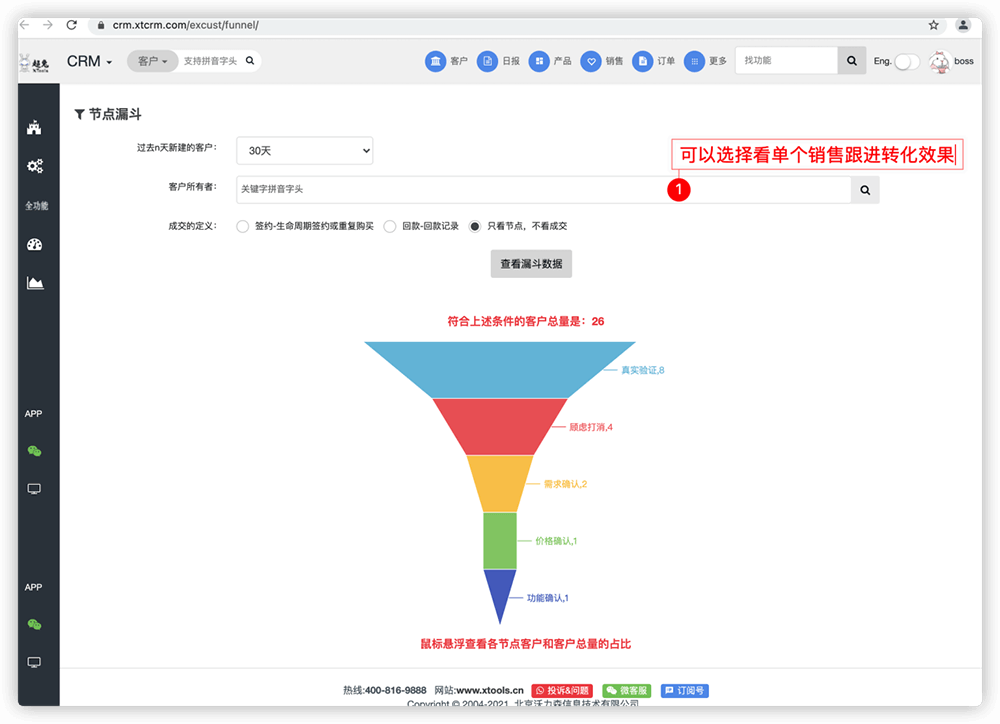
Task: Click the search icon for 客户所有者 field
Action: tap(865, 190)
